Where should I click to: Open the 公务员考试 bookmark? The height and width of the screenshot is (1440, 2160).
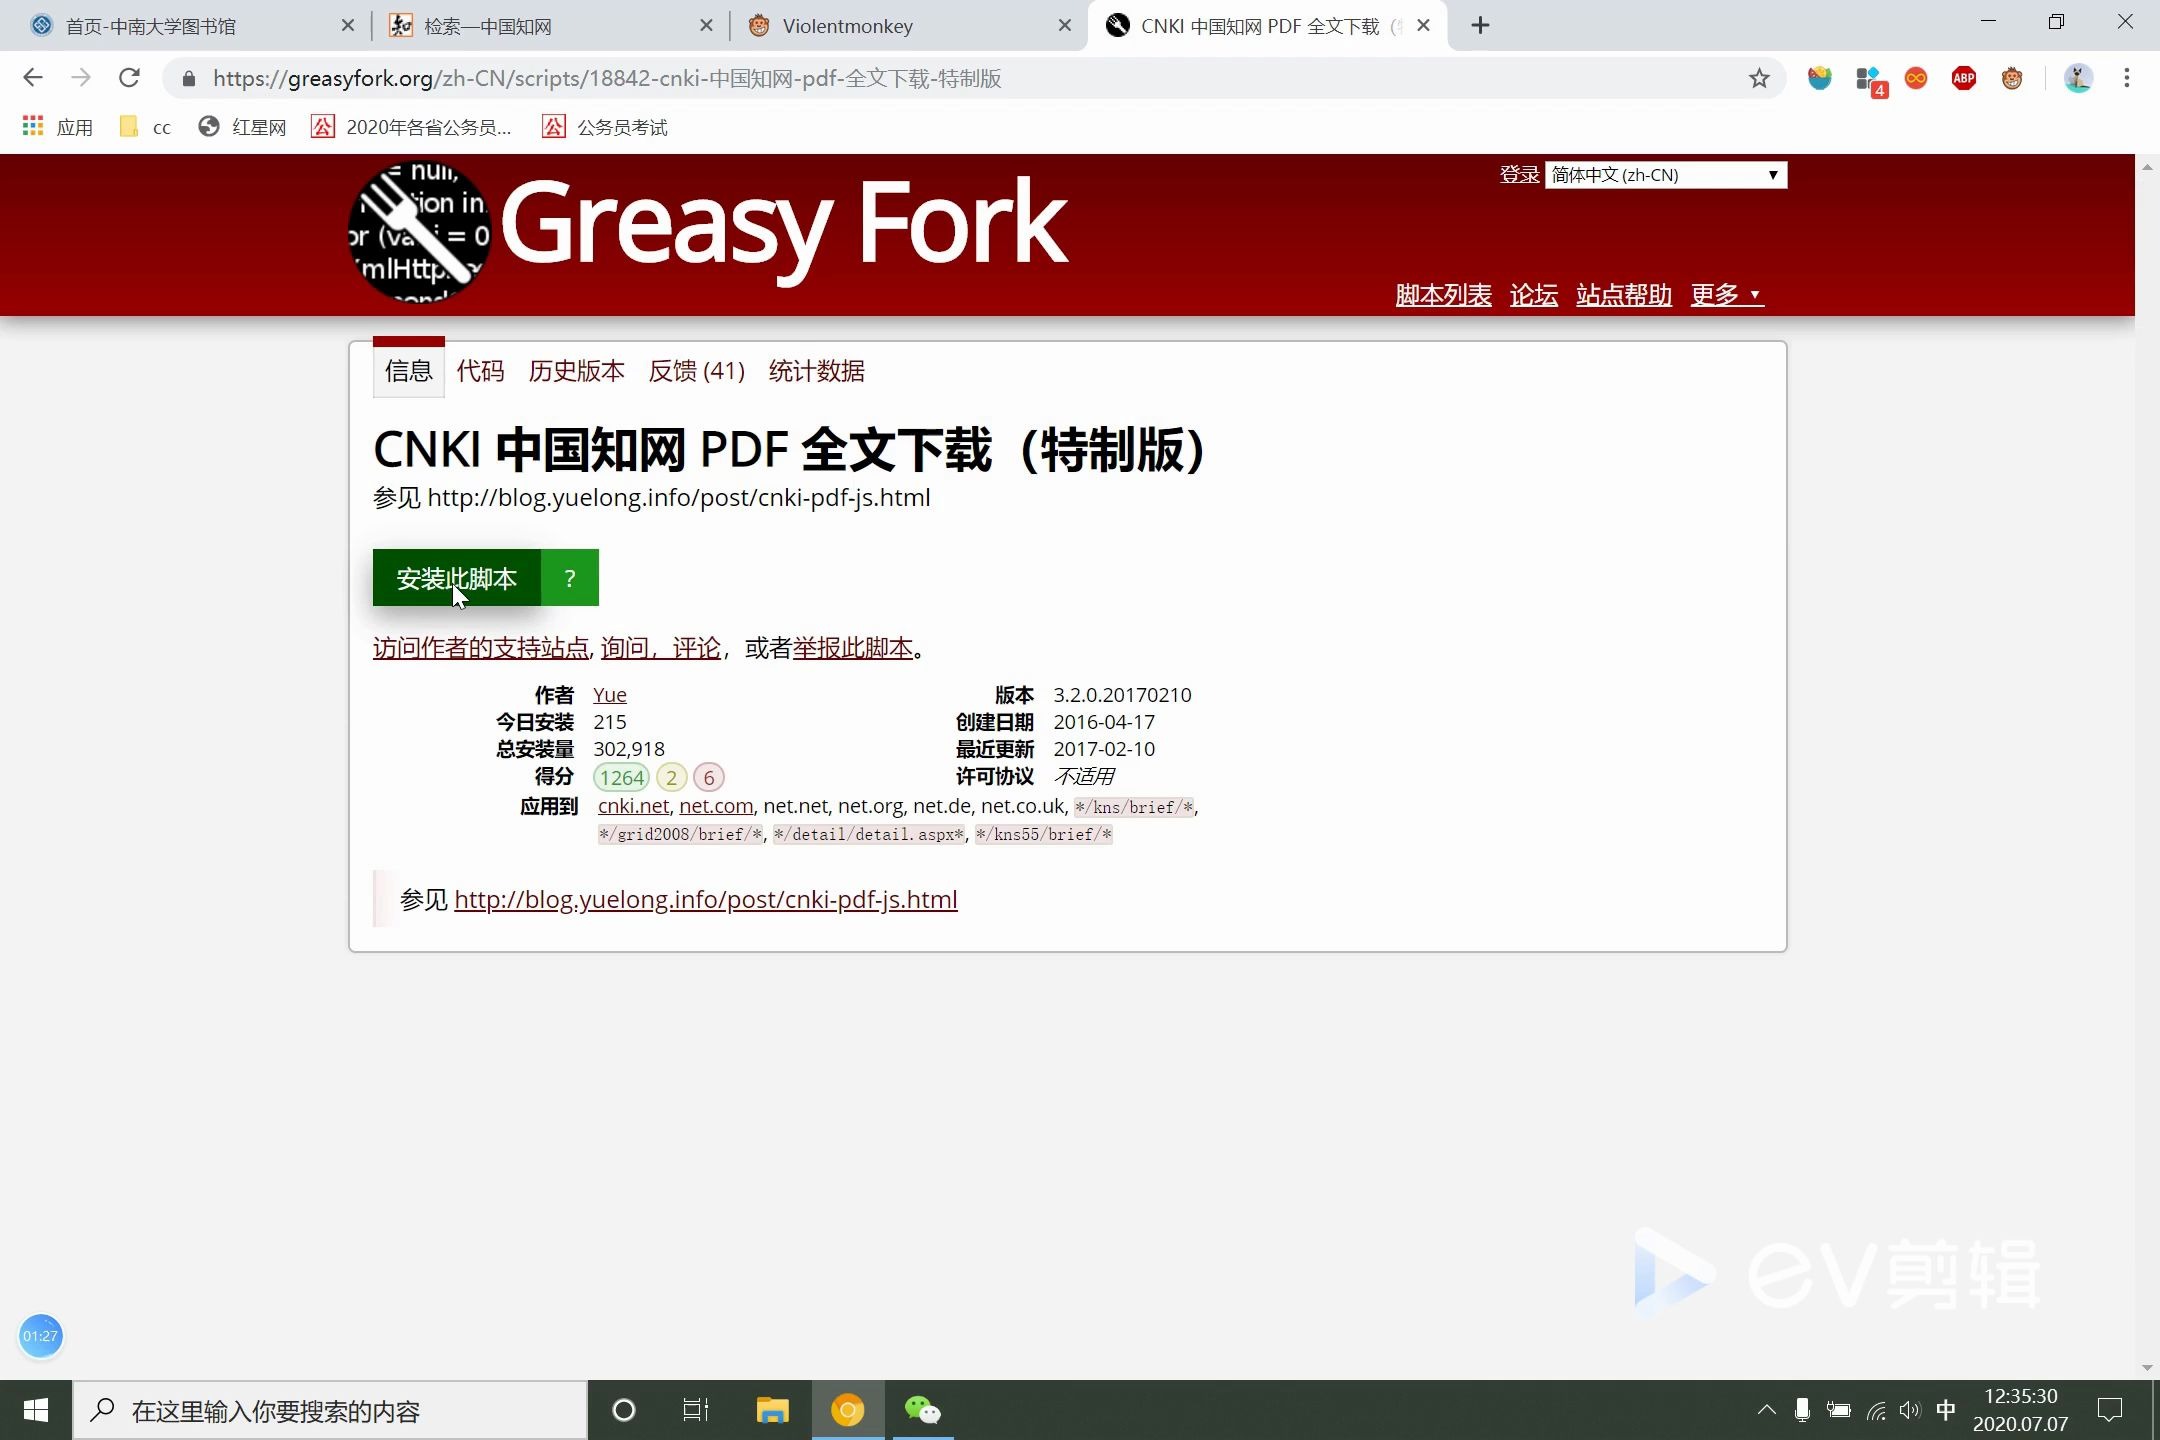605,127
